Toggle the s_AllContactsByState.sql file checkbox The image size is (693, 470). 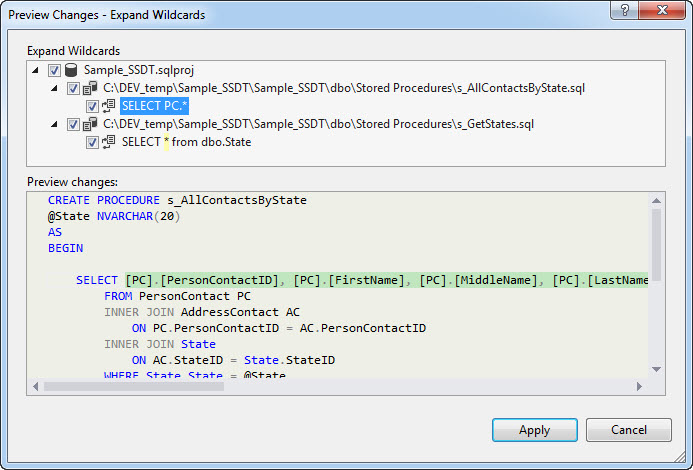[x=73, y=89]
